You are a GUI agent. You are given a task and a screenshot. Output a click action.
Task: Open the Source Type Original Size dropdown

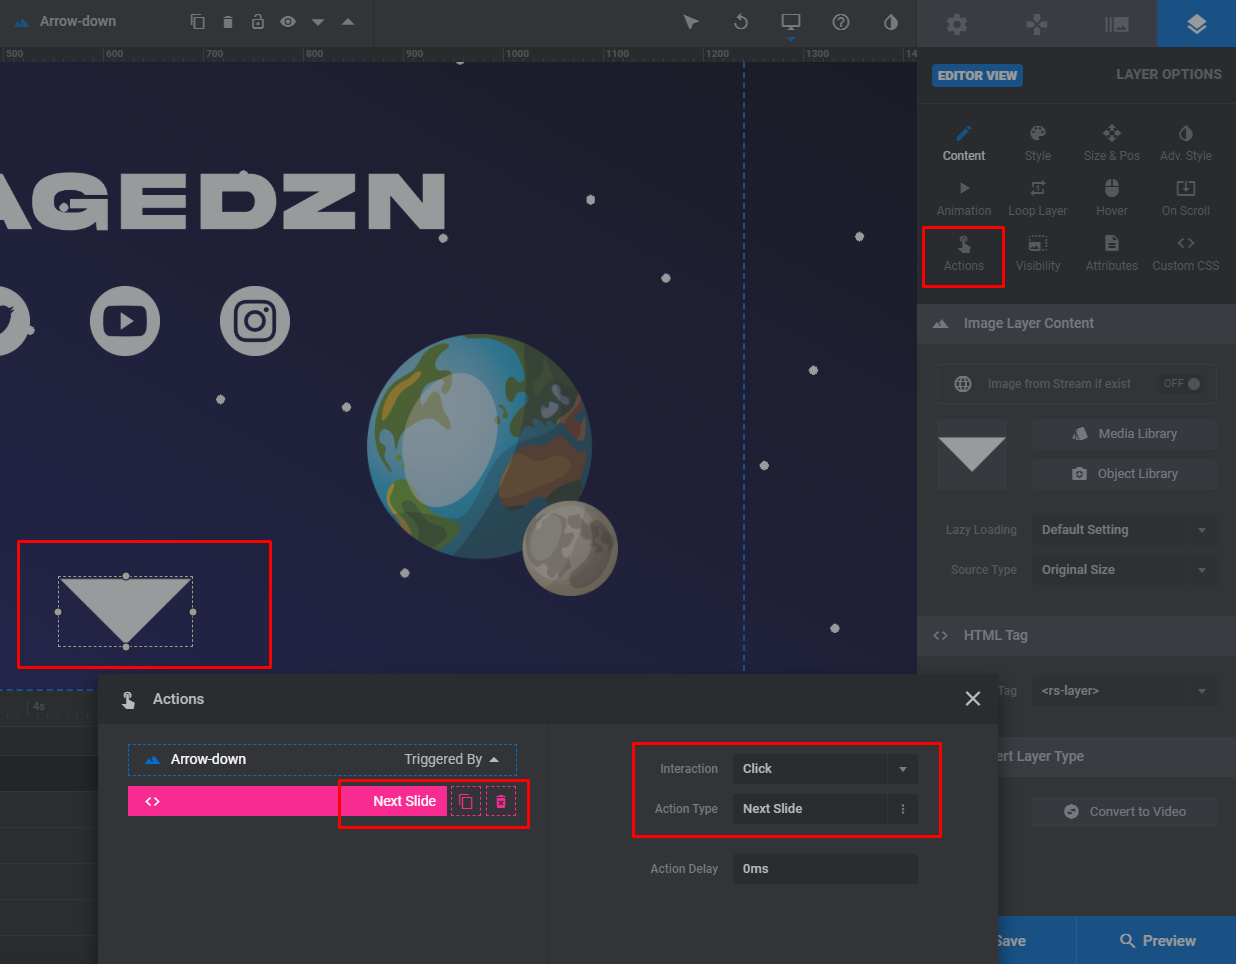click(x=1123, y=570)
